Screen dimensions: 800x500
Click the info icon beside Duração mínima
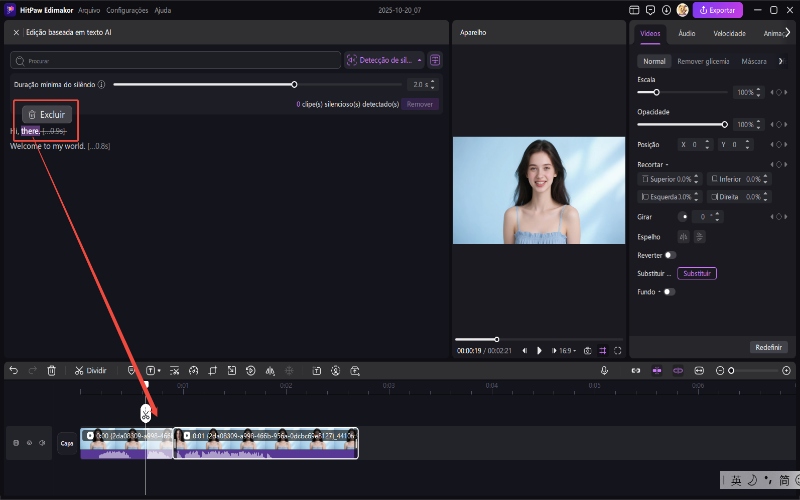point(102,85)
